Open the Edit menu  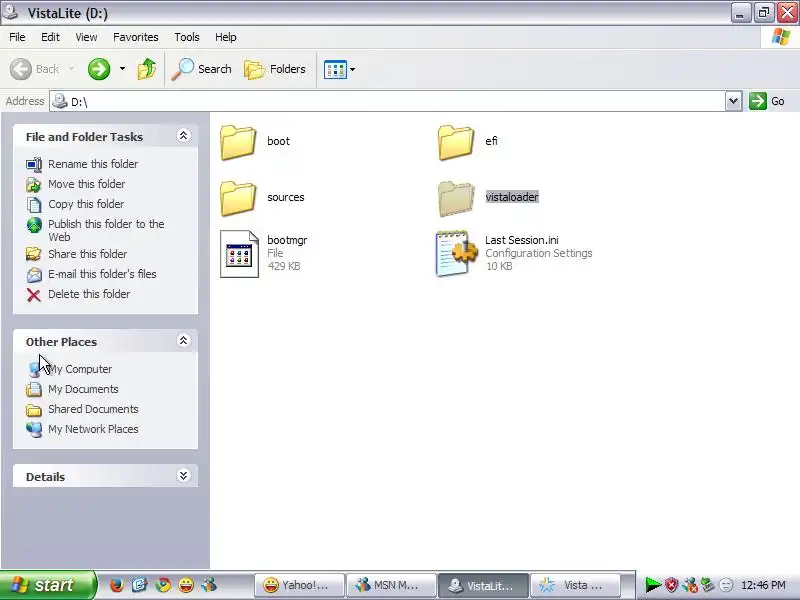50,37
